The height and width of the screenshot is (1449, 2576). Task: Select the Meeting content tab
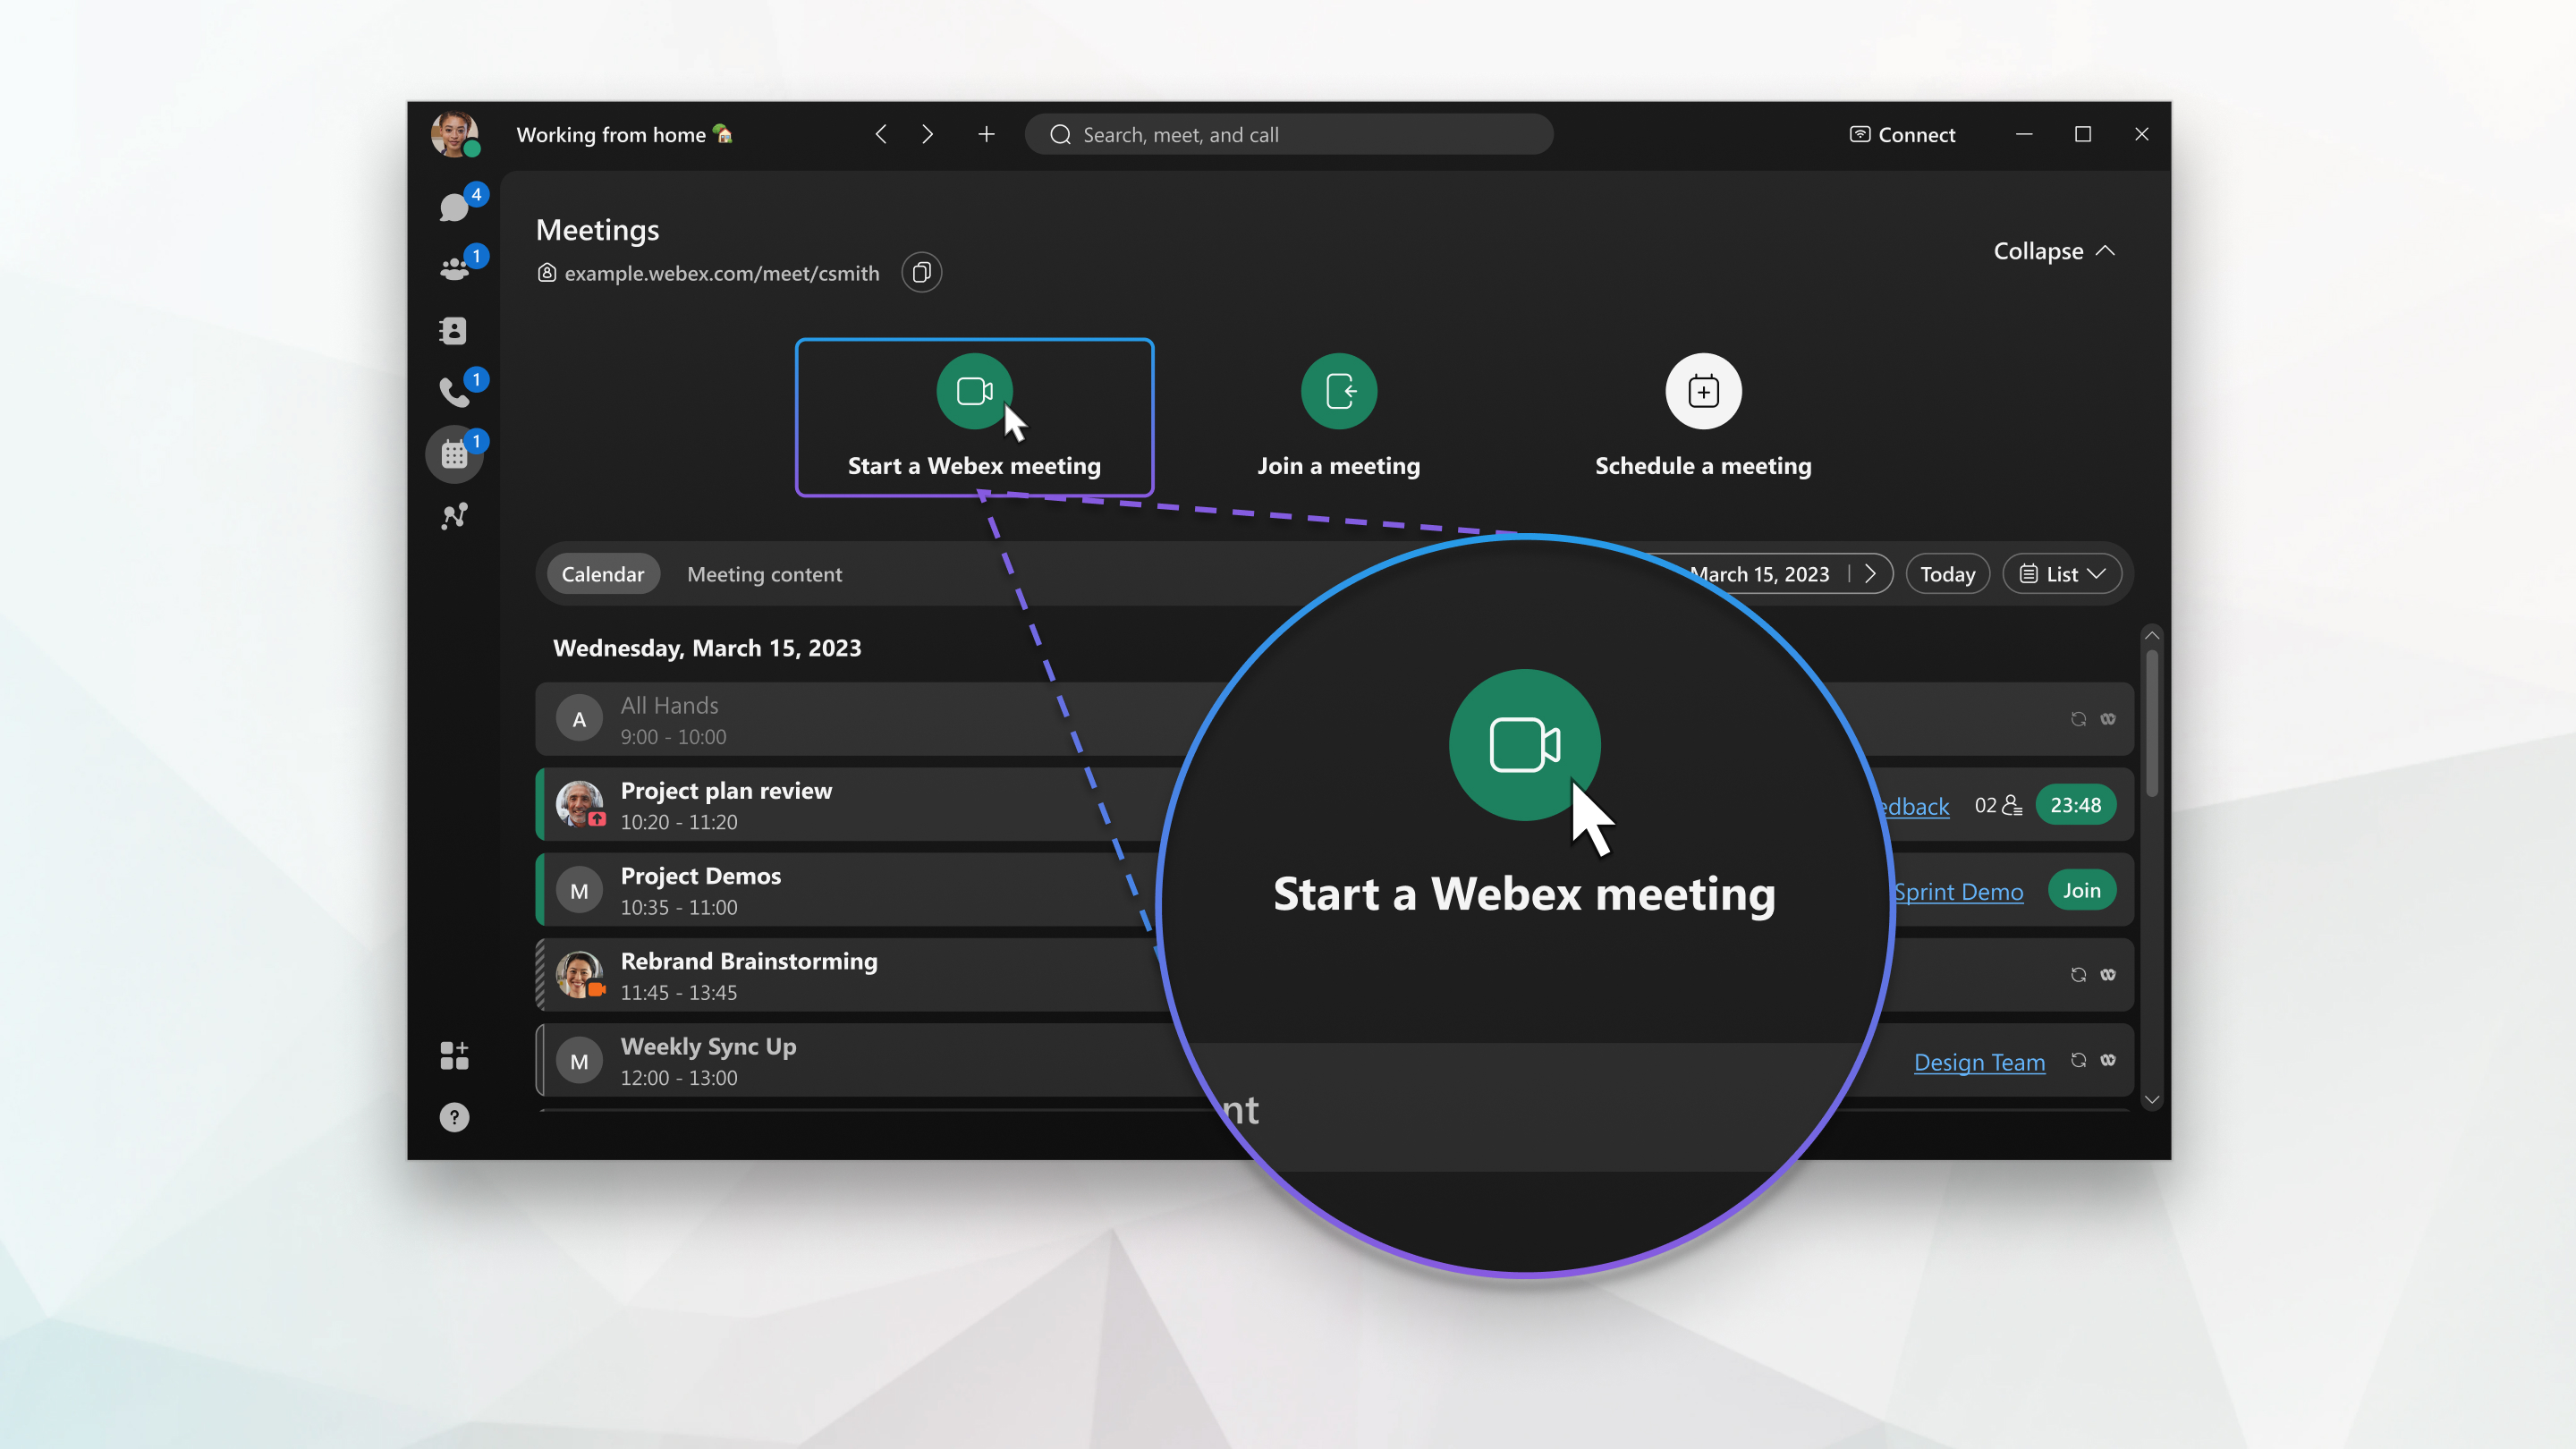pos(765,573)
